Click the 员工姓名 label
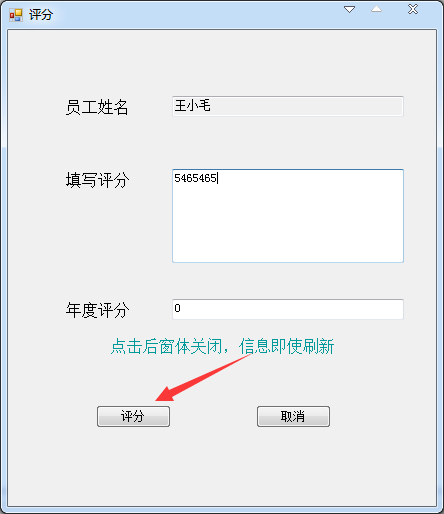444x514 pixels. (x=97, y=107)
